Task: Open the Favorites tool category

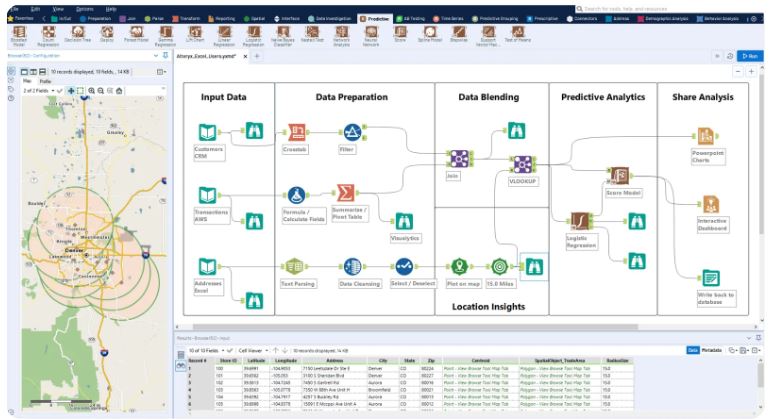Action: pyautogui.click(x=21, y=19)
